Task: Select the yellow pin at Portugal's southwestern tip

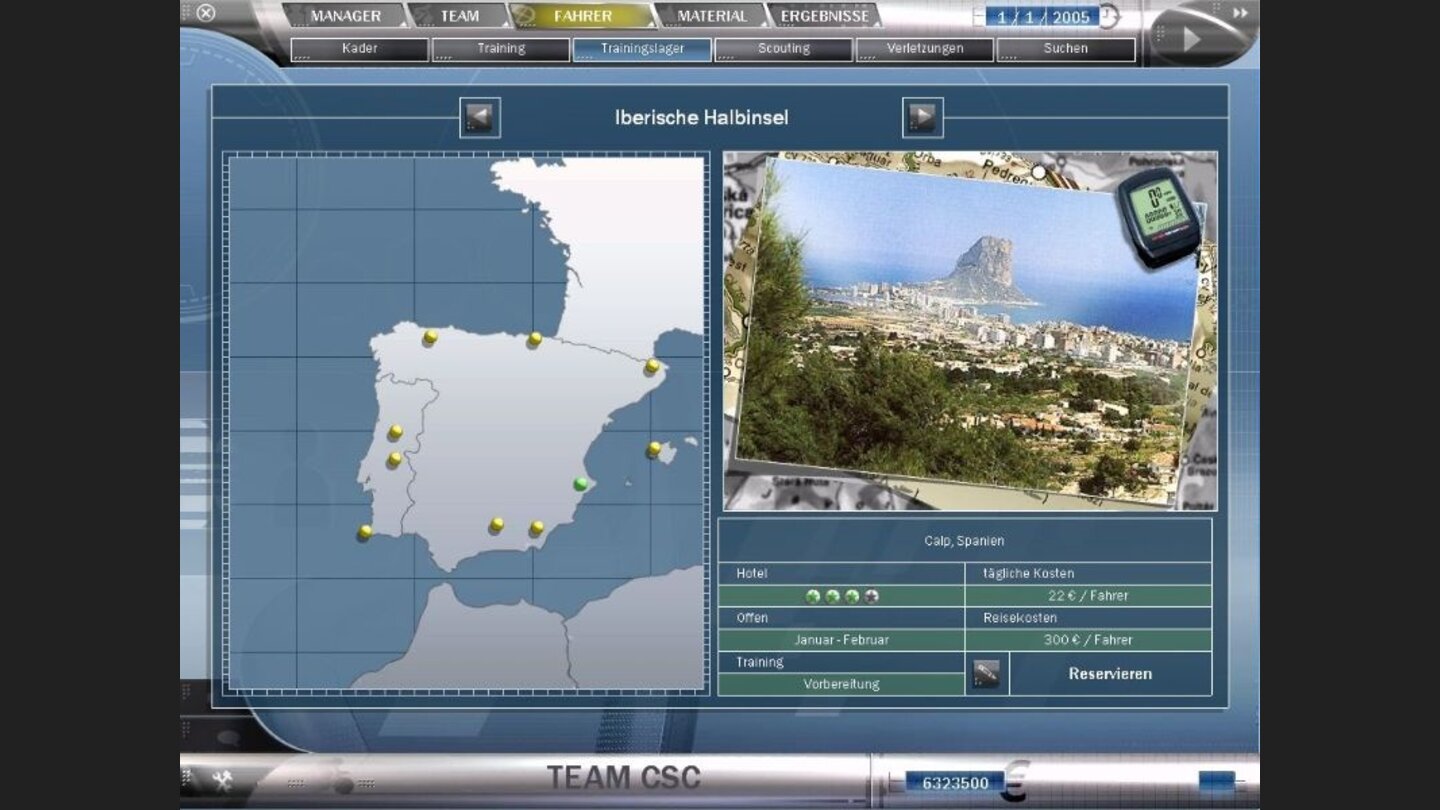Action: tap(366, 532)
